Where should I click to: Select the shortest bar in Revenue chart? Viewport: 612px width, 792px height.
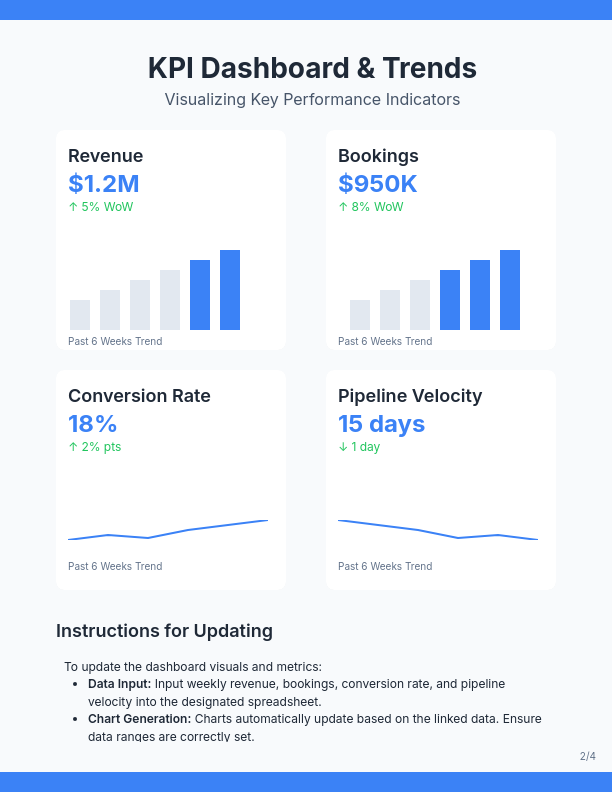point(80,315)
